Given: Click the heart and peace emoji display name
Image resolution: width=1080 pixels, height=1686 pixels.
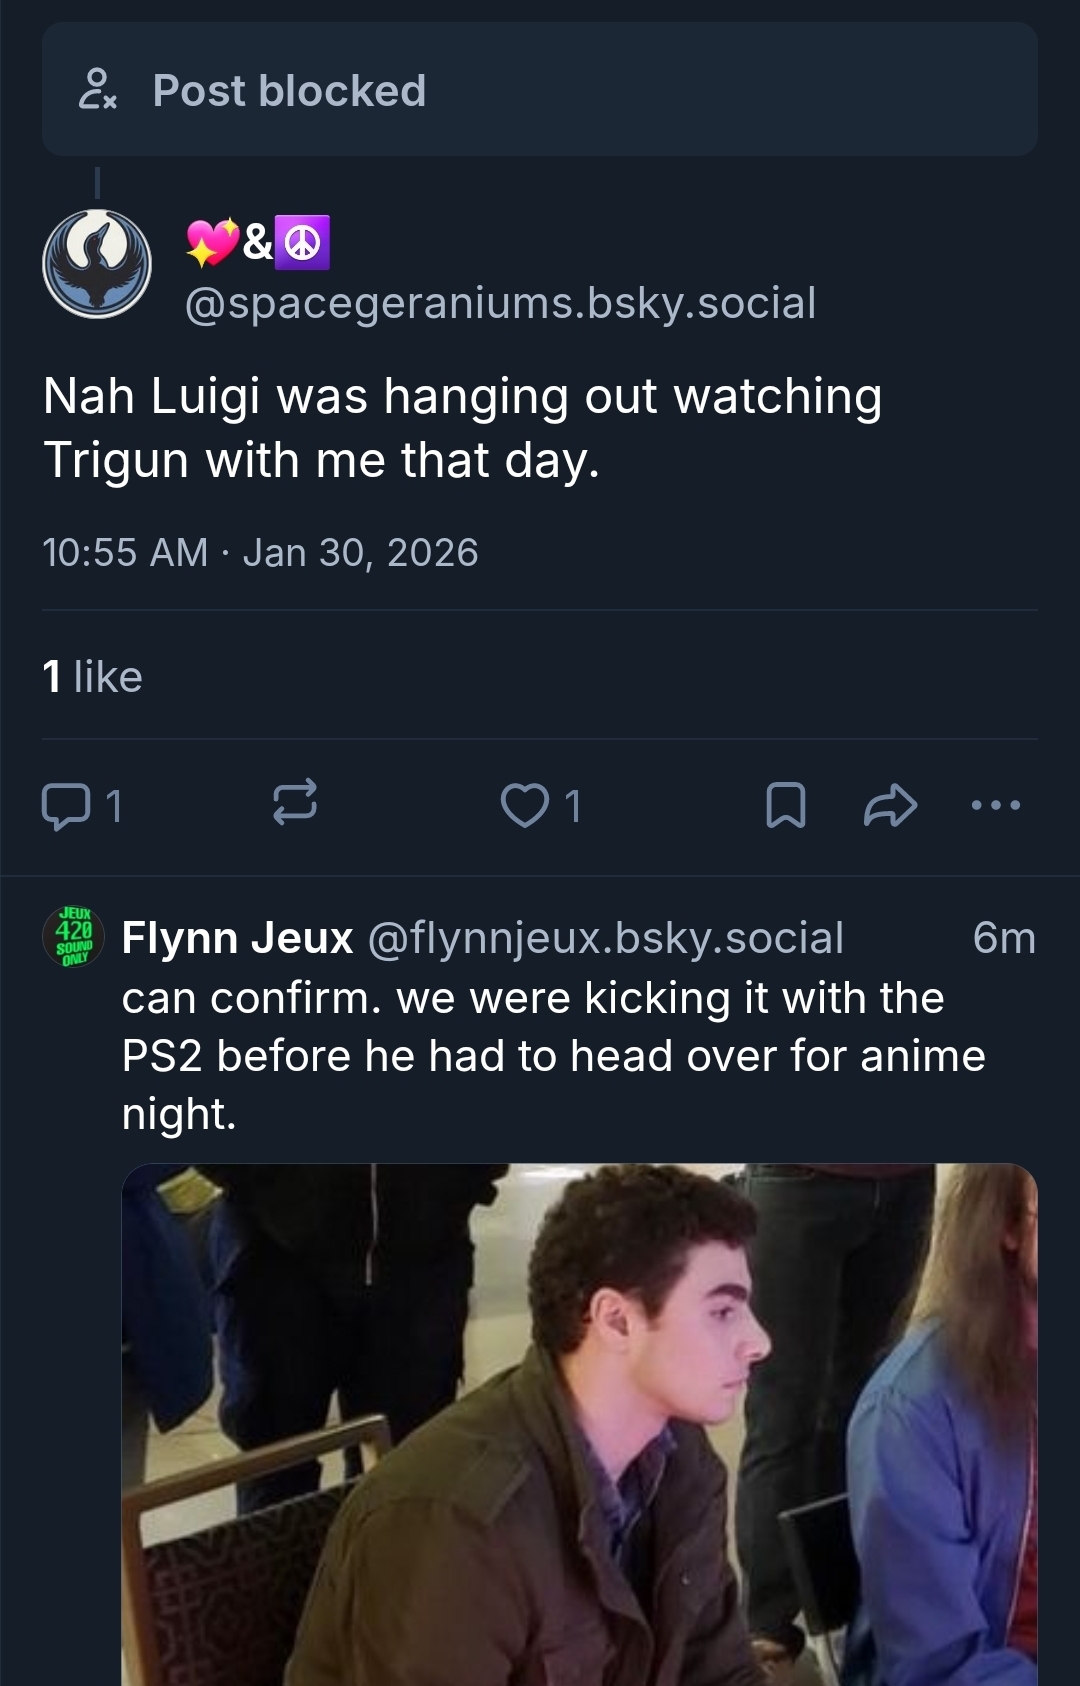Looking at the screenshot, I should 258,243.
